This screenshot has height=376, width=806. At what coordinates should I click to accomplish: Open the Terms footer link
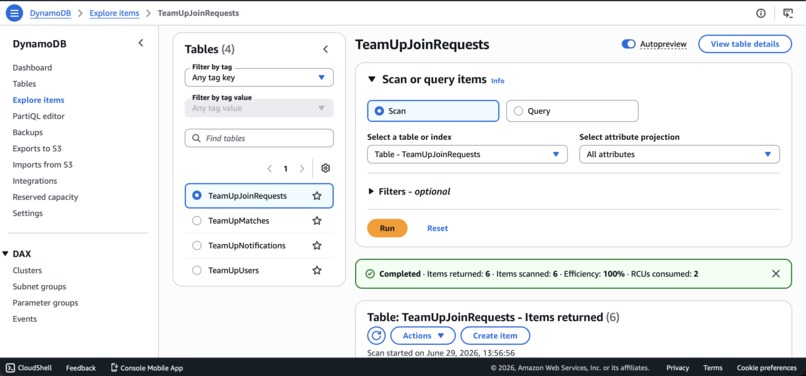click(713, 368)
